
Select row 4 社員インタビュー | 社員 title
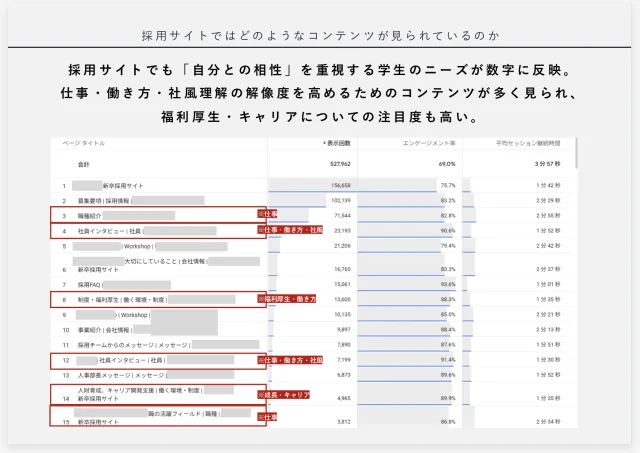point(109,231)
